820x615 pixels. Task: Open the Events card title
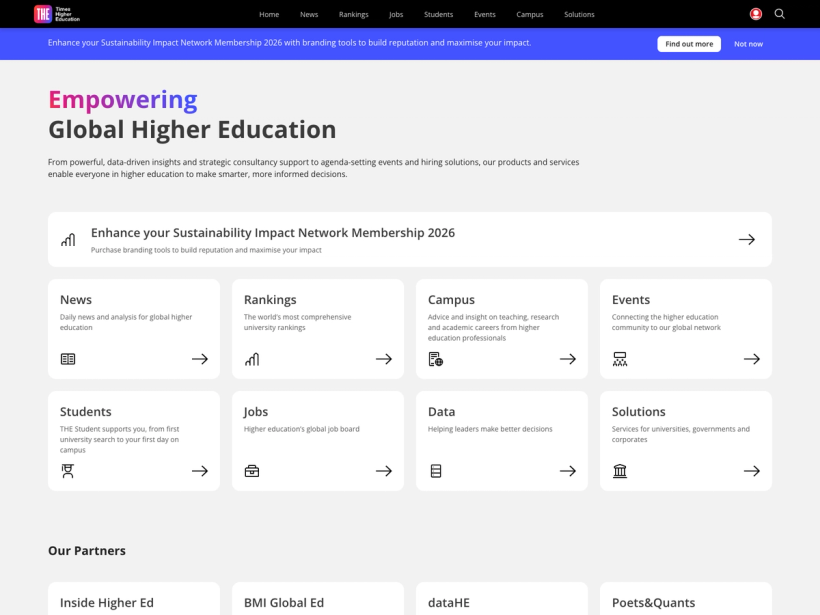click(x=631, y=300)
